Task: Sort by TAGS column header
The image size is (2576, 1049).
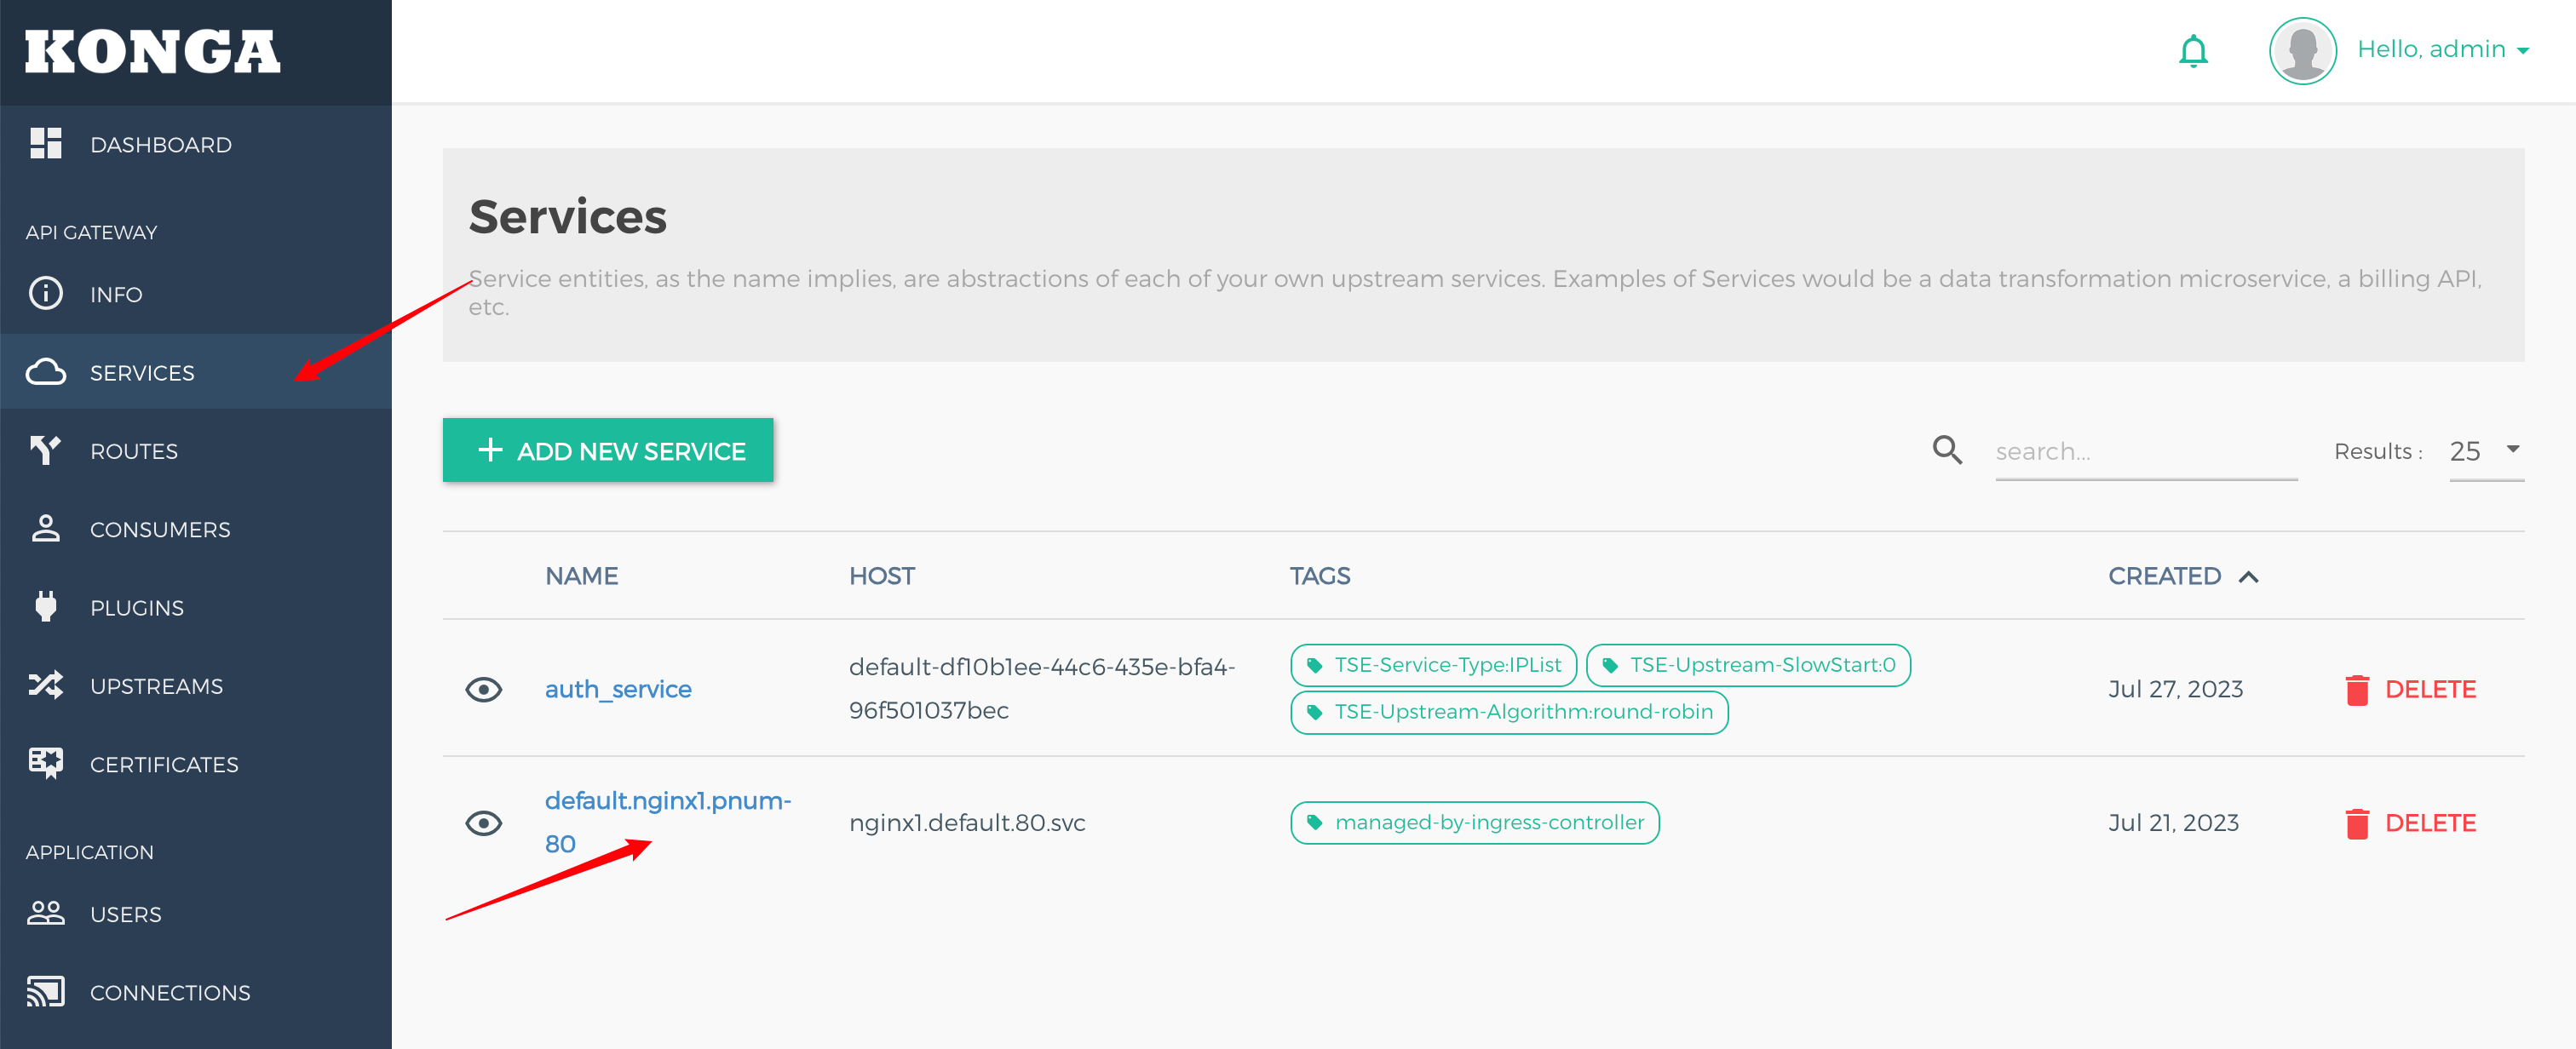Action: (x=1319, y=576)
